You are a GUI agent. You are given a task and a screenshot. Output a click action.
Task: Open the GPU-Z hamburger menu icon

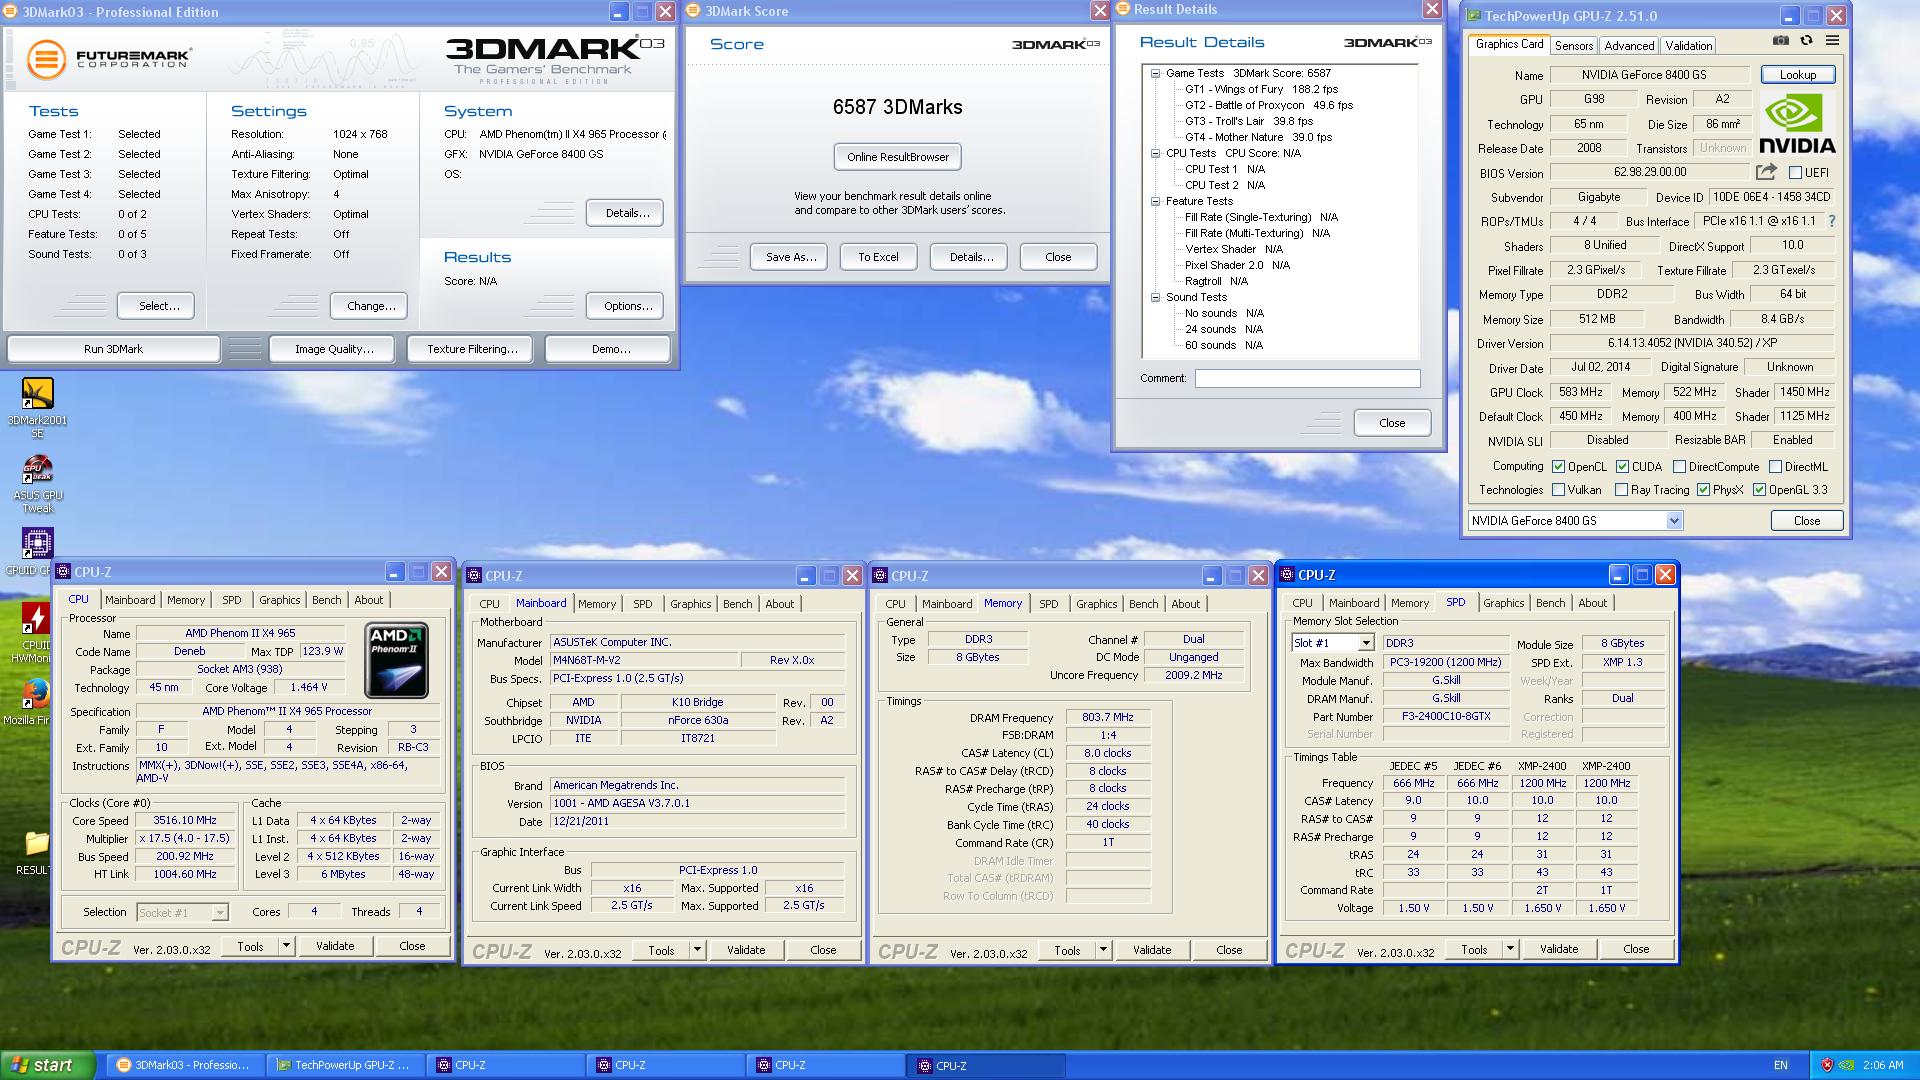tap(1832, 41)
